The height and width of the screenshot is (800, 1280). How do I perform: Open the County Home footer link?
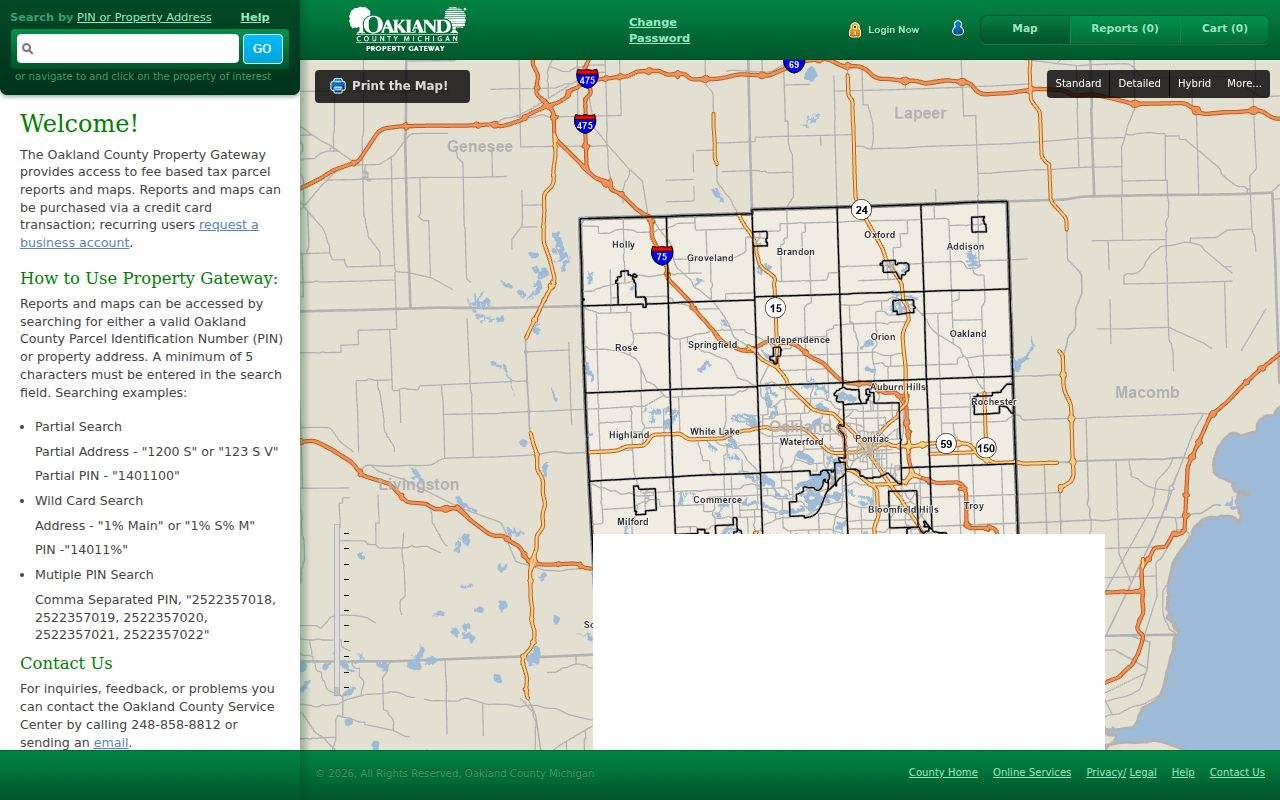coord(943,773)
